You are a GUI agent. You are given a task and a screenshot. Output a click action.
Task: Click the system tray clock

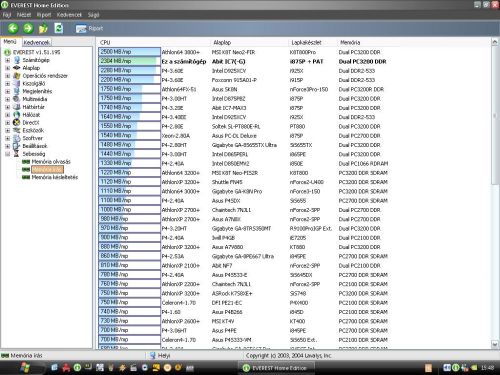(487, 368)
